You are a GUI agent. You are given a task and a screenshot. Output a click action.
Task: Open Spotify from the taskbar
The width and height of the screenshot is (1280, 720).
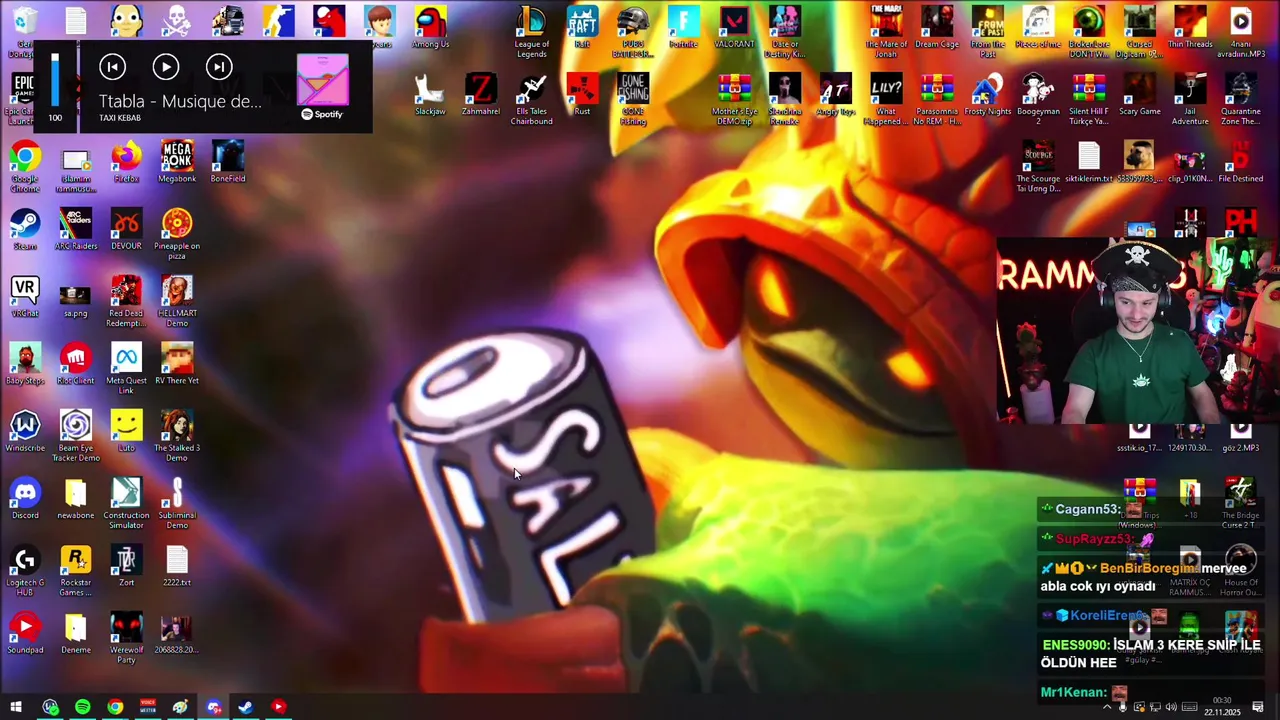[x=83, y=707]
